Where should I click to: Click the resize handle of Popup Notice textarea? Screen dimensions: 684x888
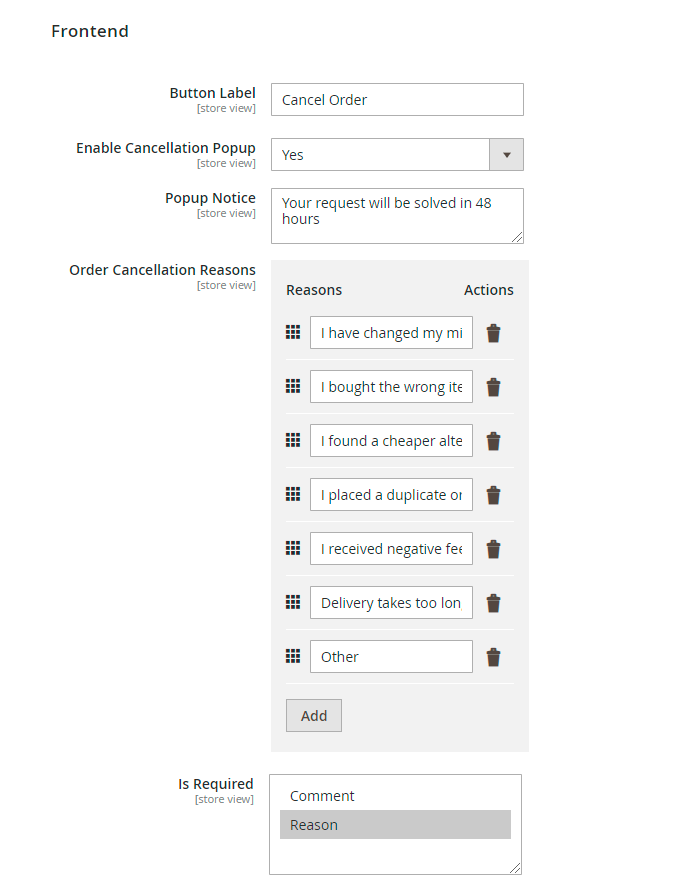point(518,238)
